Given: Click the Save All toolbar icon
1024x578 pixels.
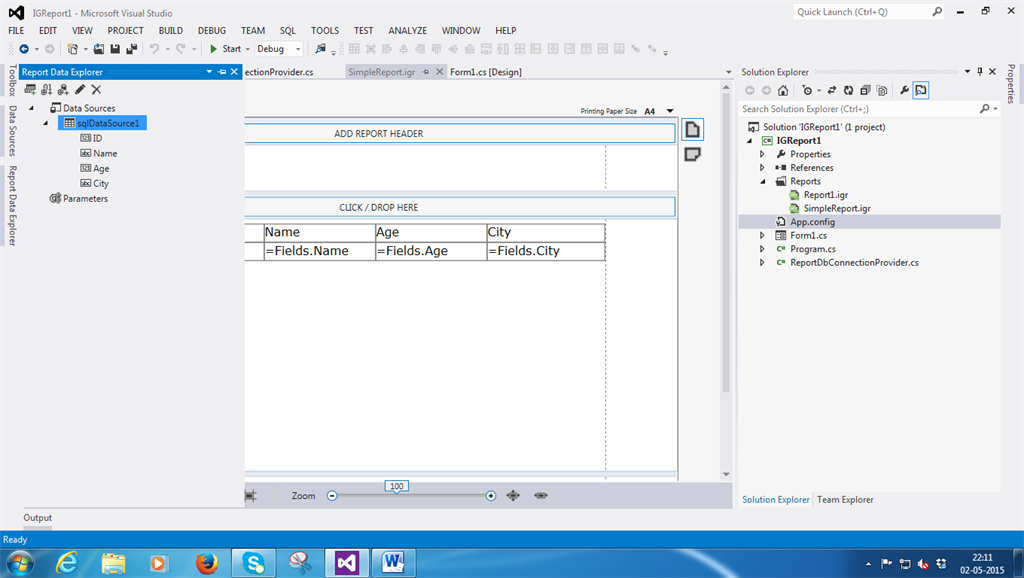Looking at the screenshot, I should (x=132, y=49).
